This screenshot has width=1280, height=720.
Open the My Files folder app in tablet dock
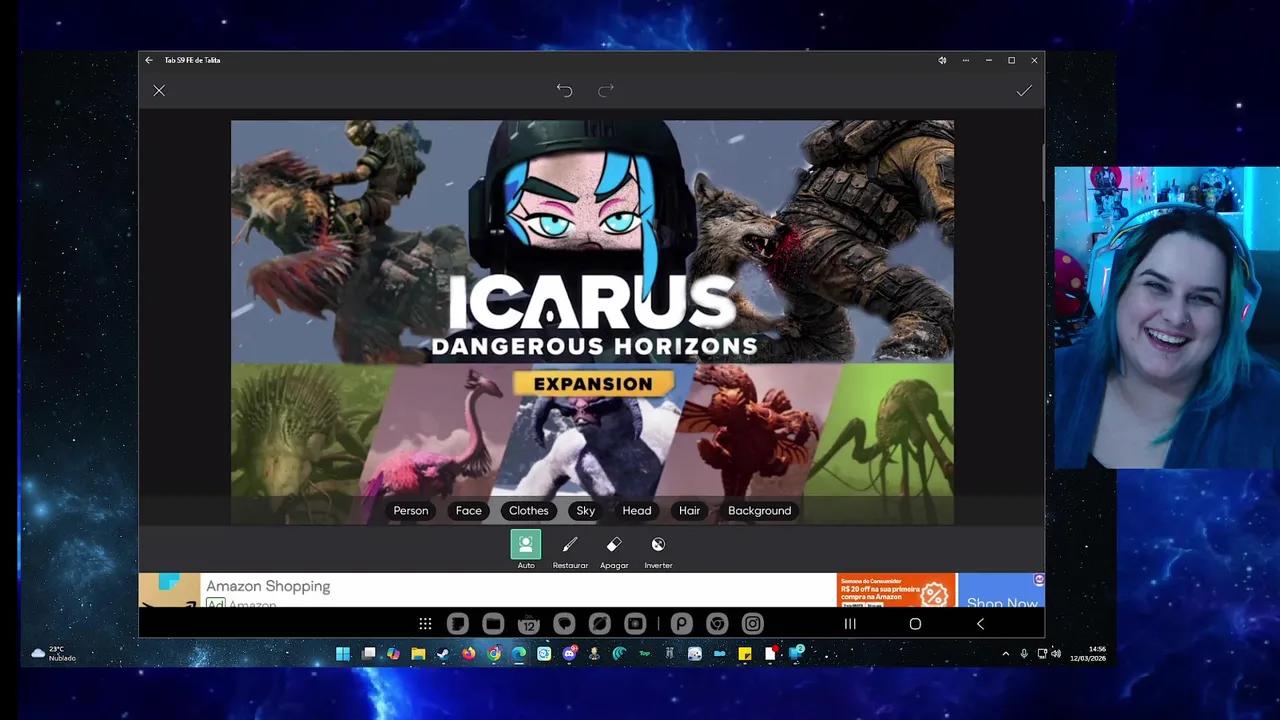(x=493, y=624)
